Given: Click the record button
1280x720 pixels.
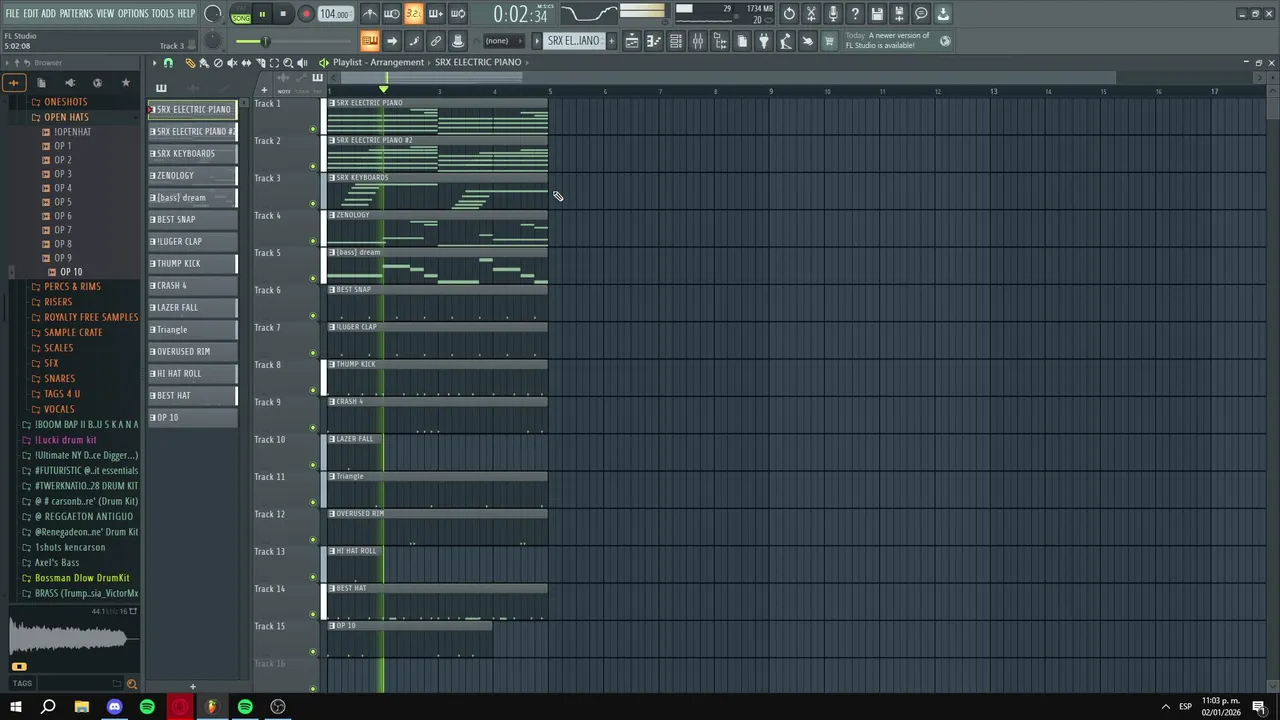Looking at the screenshot, I should [306, 14].
